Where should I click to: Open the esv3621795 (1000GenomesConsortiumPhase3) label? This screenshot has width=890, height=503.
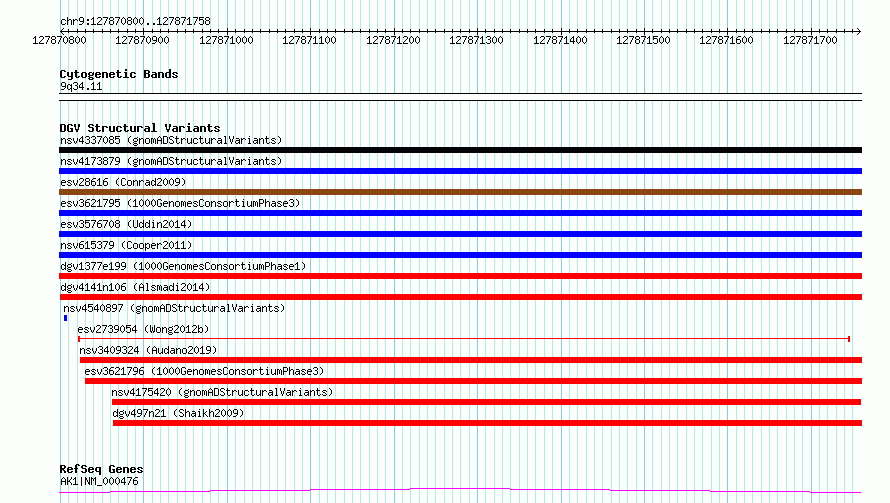point(180,203)
